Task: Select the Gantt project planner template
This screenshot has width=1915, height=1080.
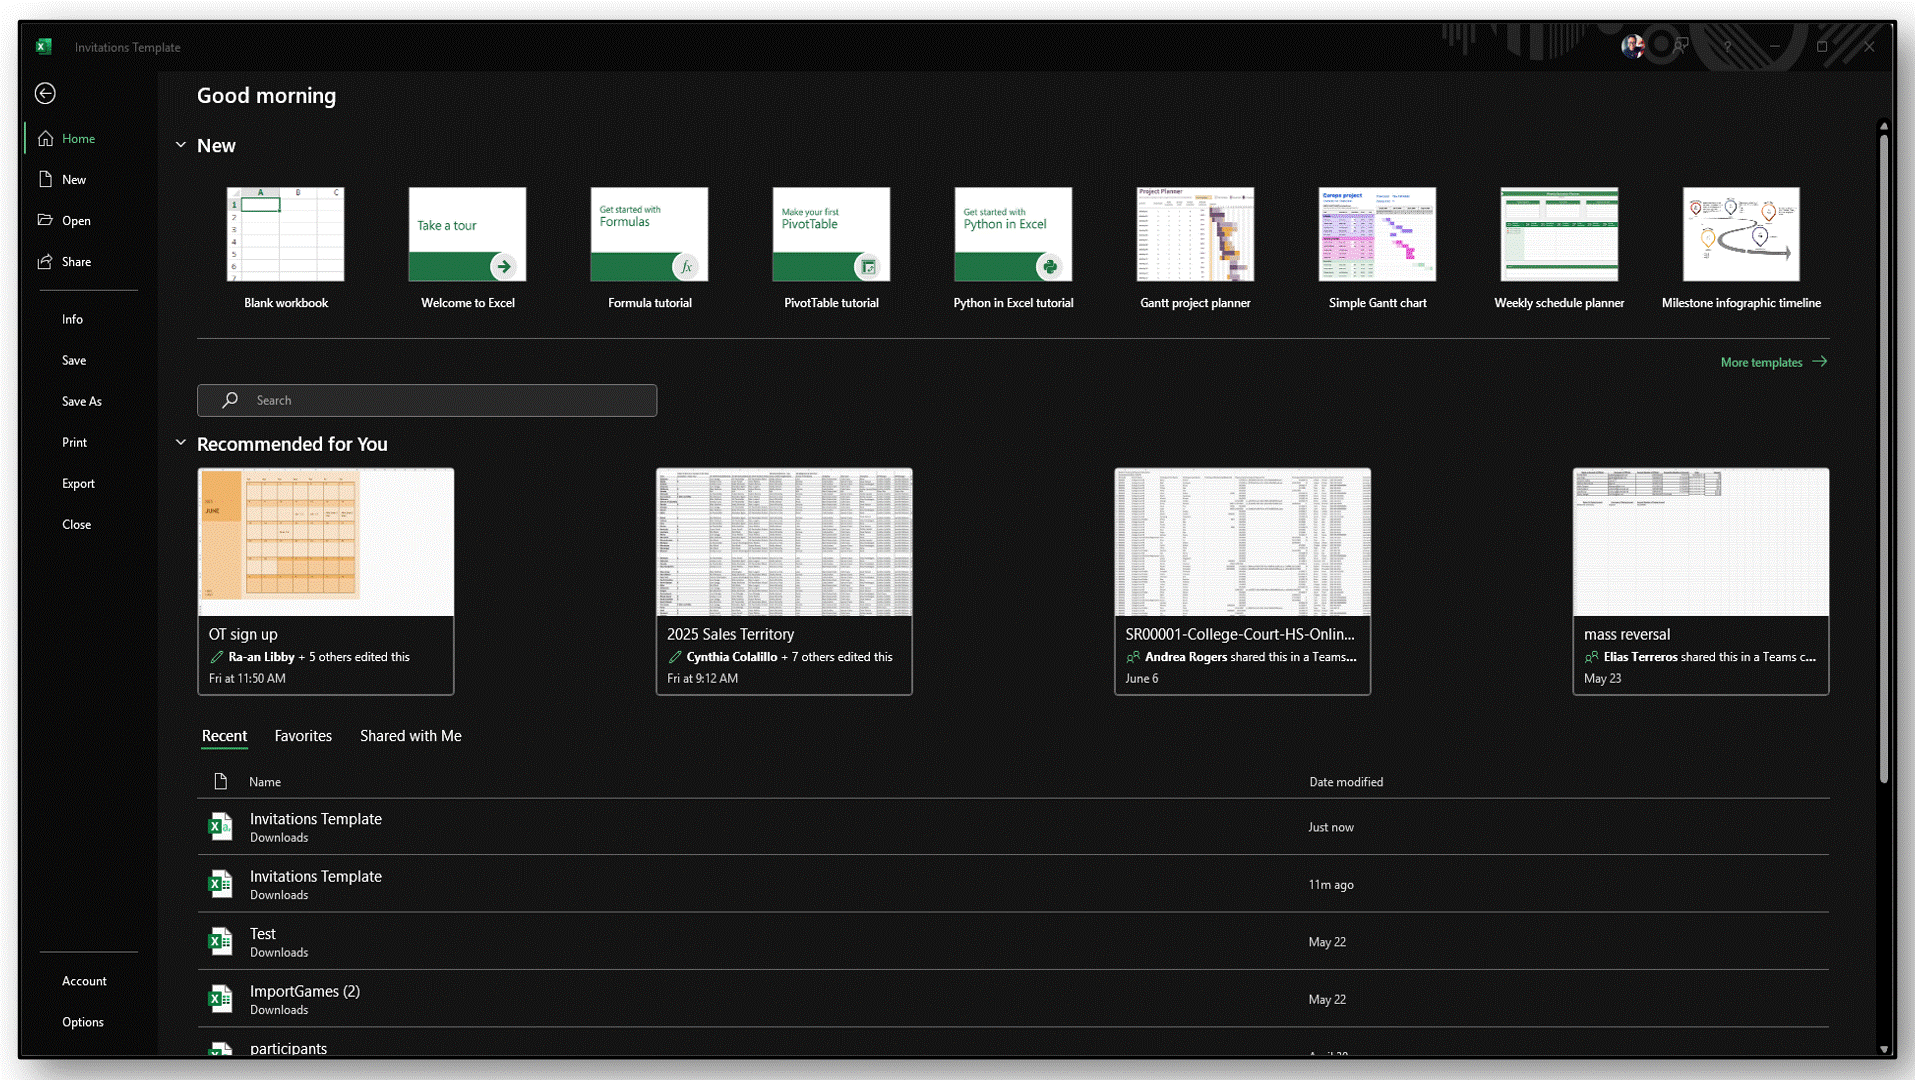Action: [x=1195, y=248]
